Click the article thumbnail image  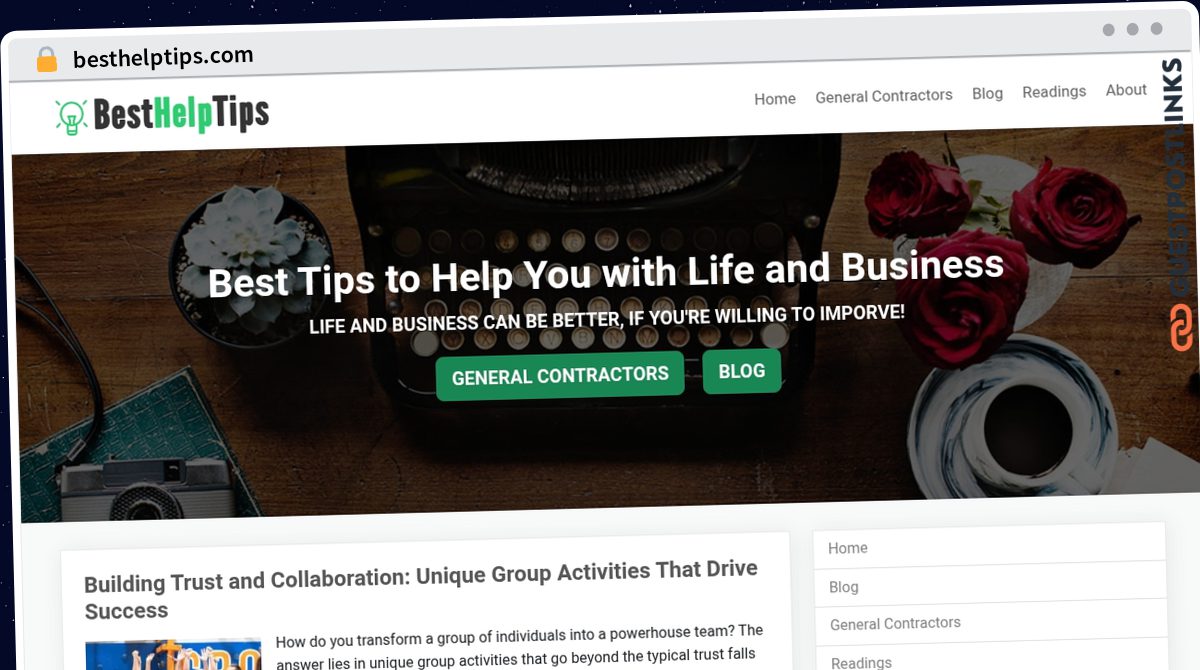tap(173, 655)
